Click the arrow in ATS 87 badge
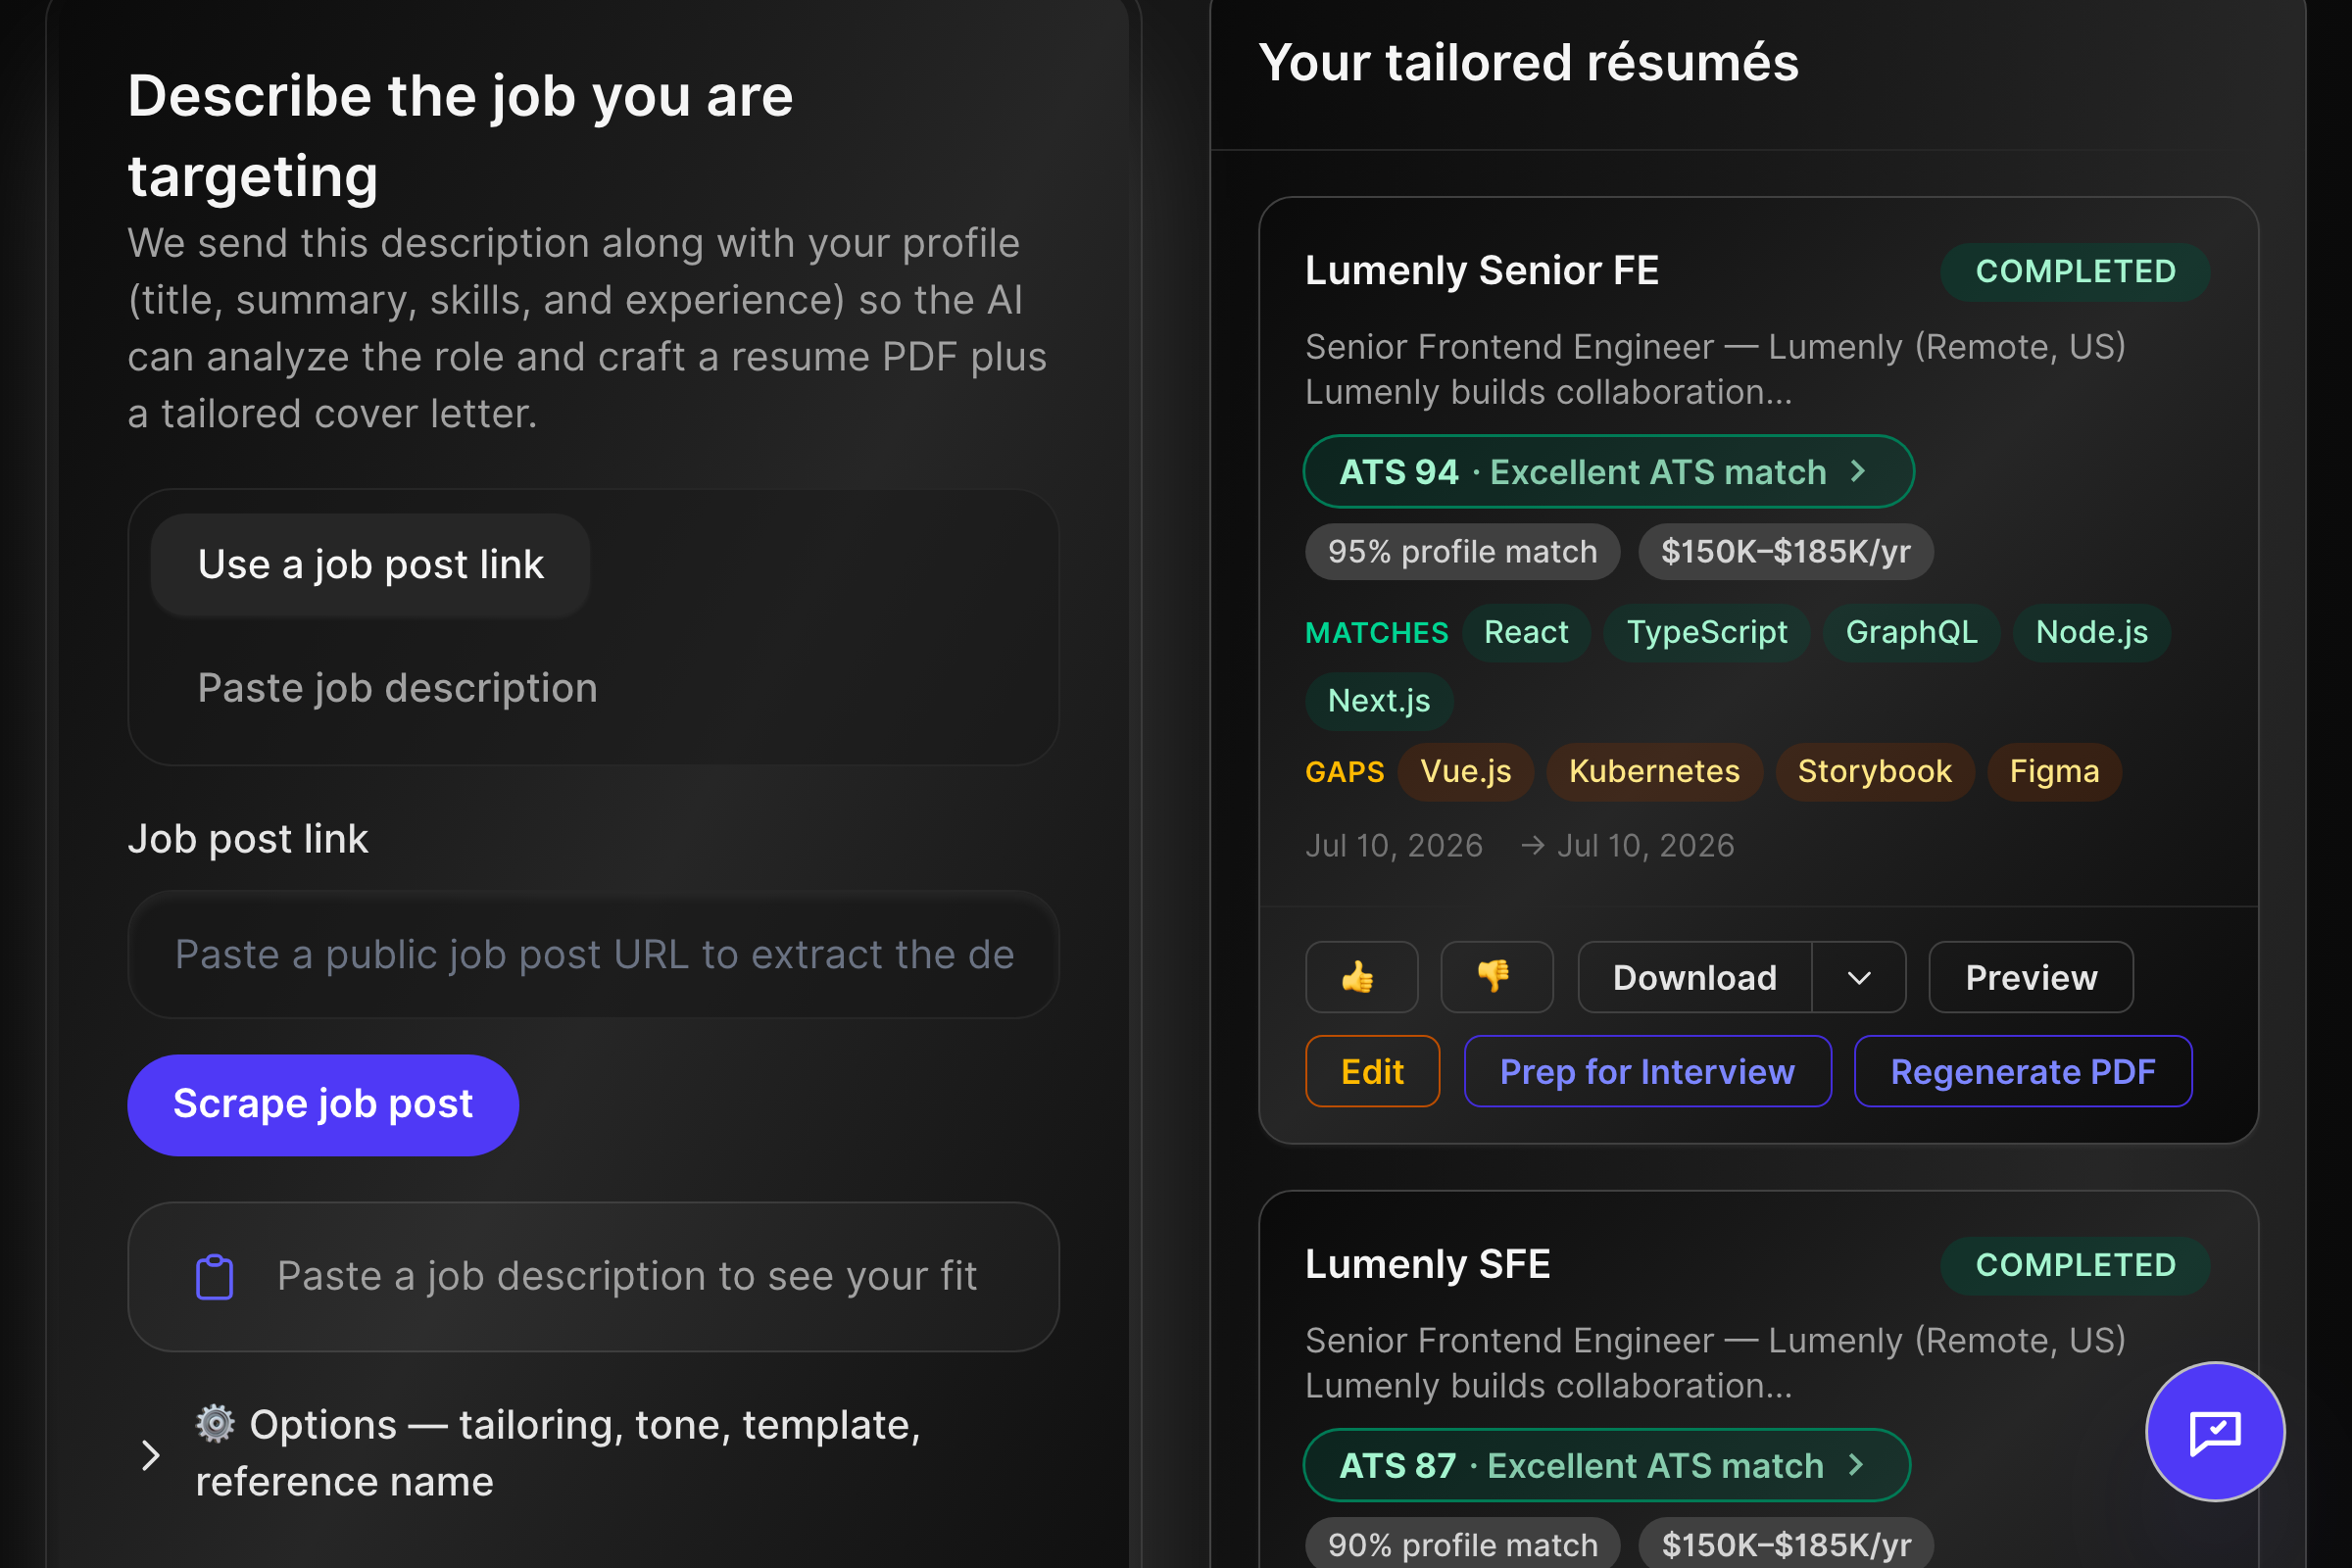Viewport: 2352px width, 1568px height. pos(1855,1465)
